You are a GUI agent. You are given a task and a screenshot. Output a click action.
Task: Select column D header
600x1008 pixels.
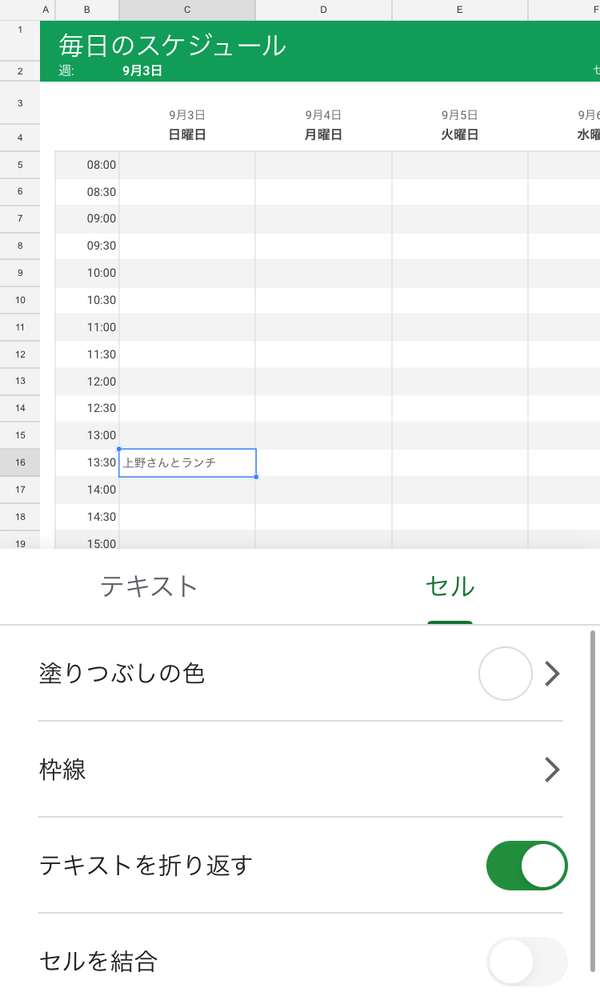pos(323,10)
